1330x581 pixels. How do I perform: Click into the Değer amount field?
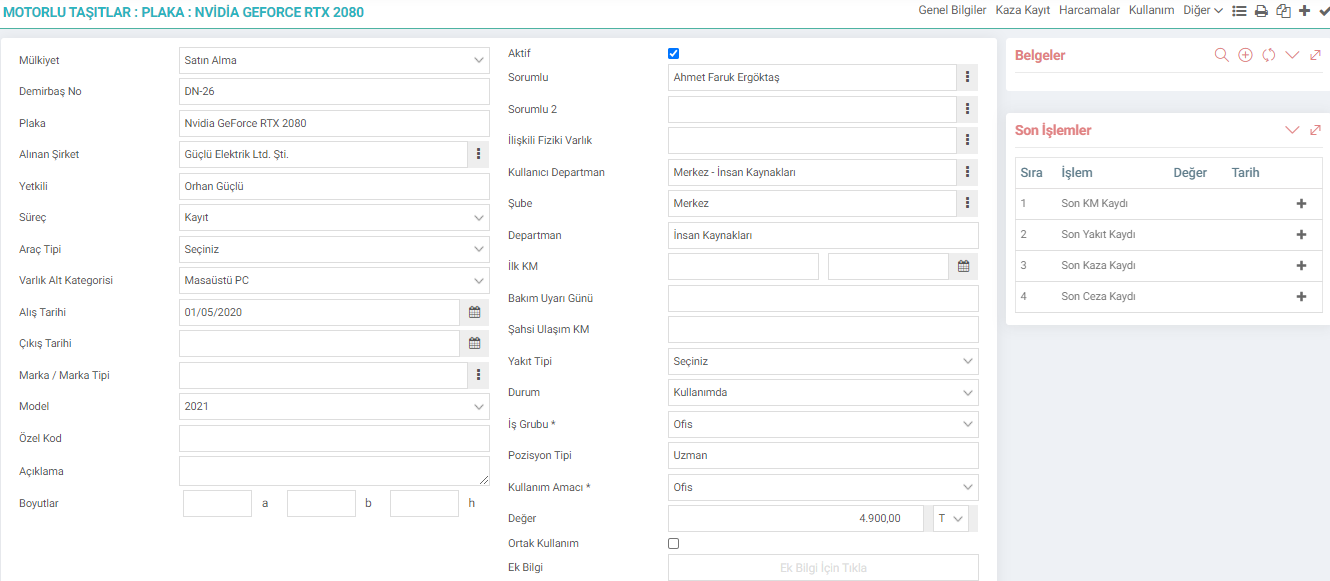(795, 518)
